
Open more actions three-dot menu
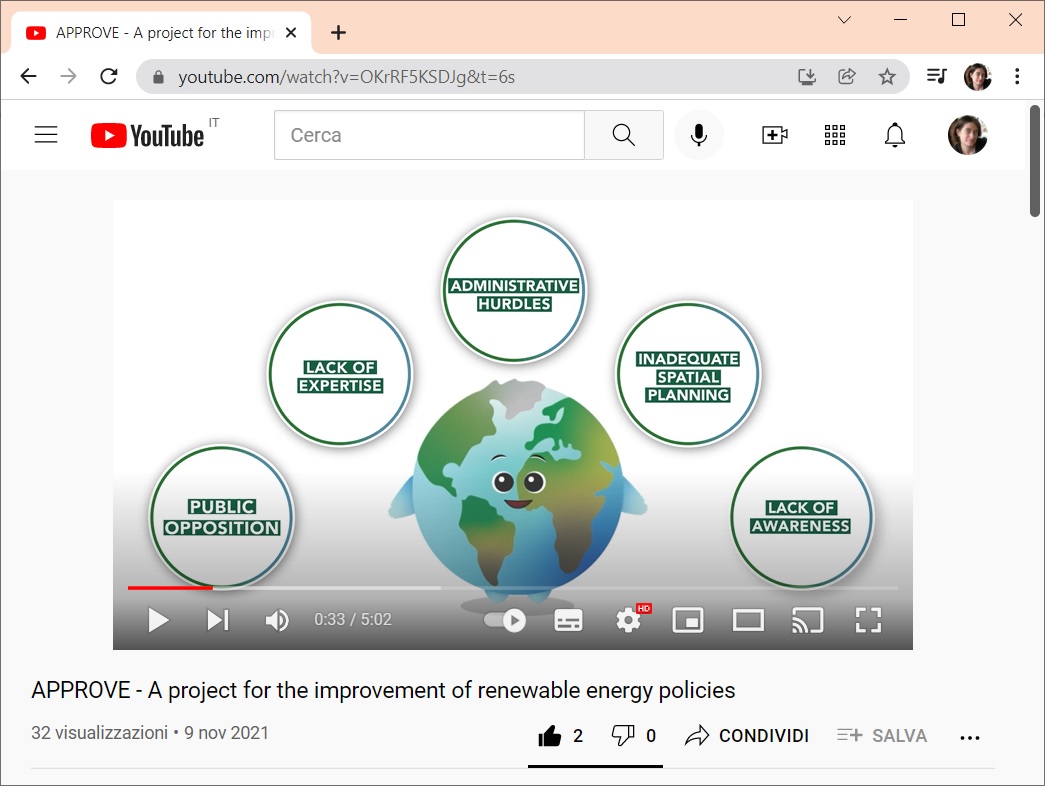pyautogui.click(x=970, y=737)
